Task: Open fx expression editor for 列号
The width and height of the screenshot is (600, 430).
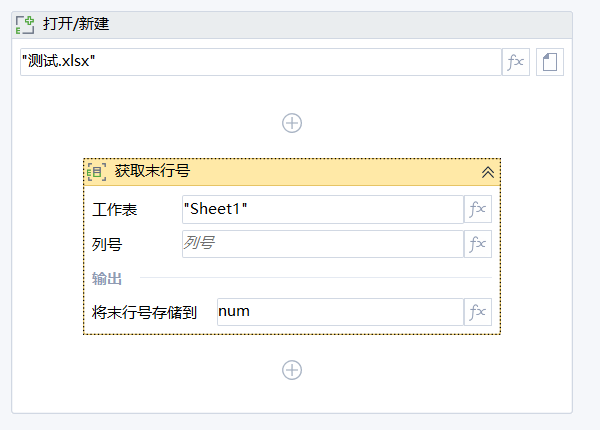Action: point(478,244)
